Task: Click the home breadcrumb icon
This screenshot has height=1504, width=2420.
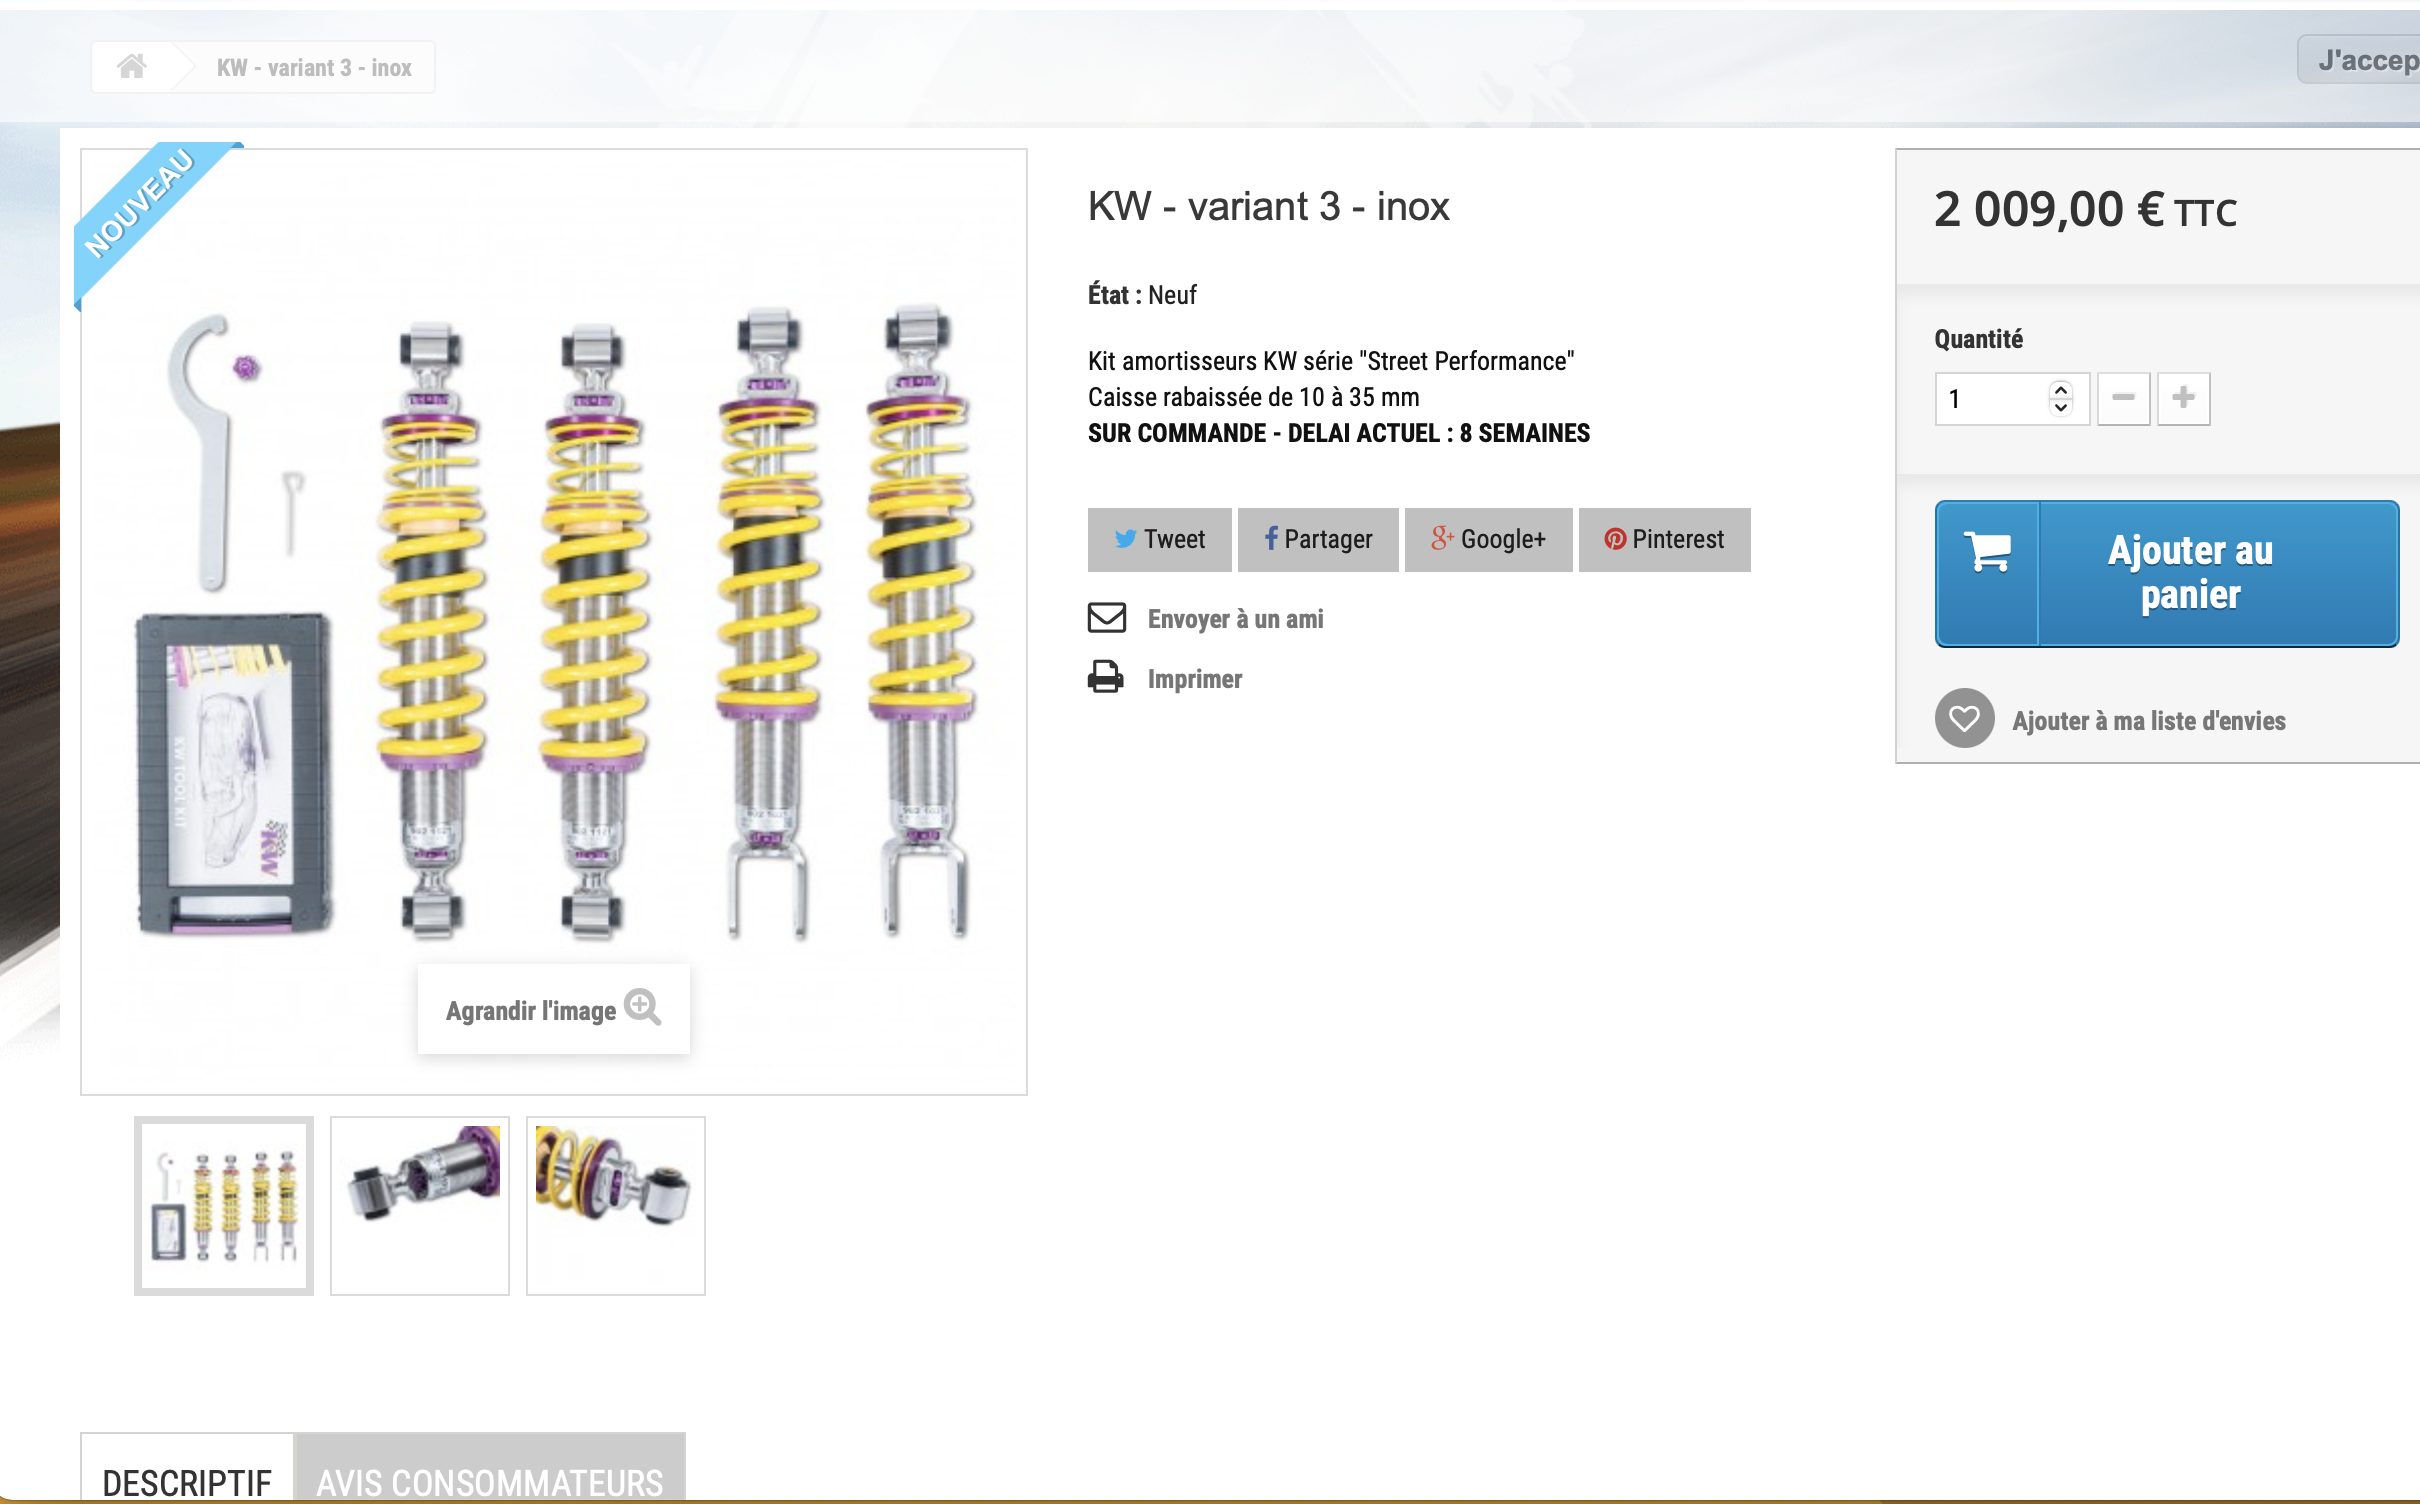Action: tap(132, 67)
